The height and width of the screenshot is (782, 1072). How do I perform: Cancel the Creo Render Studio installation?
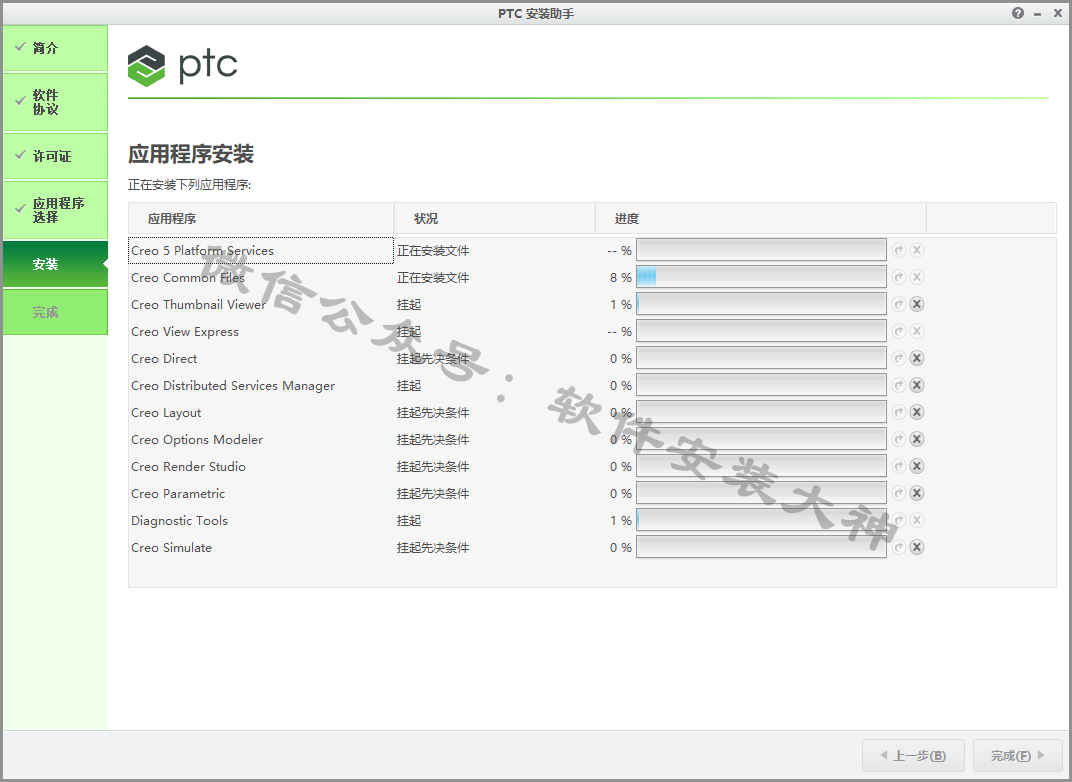pyautogui.click(x=917, y=466)
